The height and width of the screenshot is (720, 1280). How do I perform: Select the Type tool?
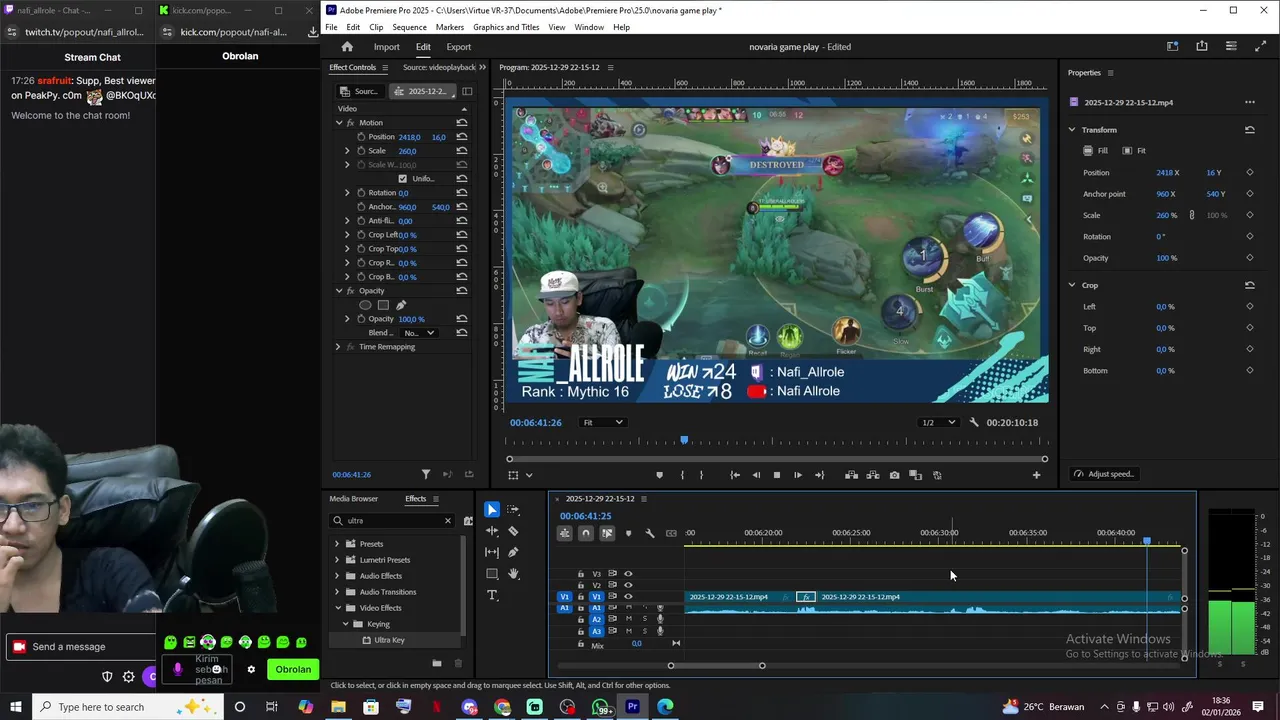click(x=492, y=595)
